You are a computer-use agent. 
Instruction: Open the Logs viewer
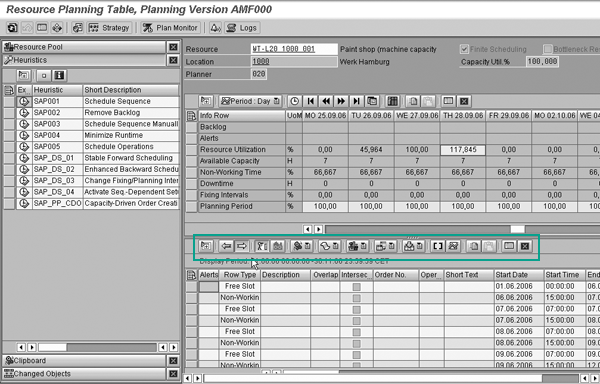coord(241,28)
